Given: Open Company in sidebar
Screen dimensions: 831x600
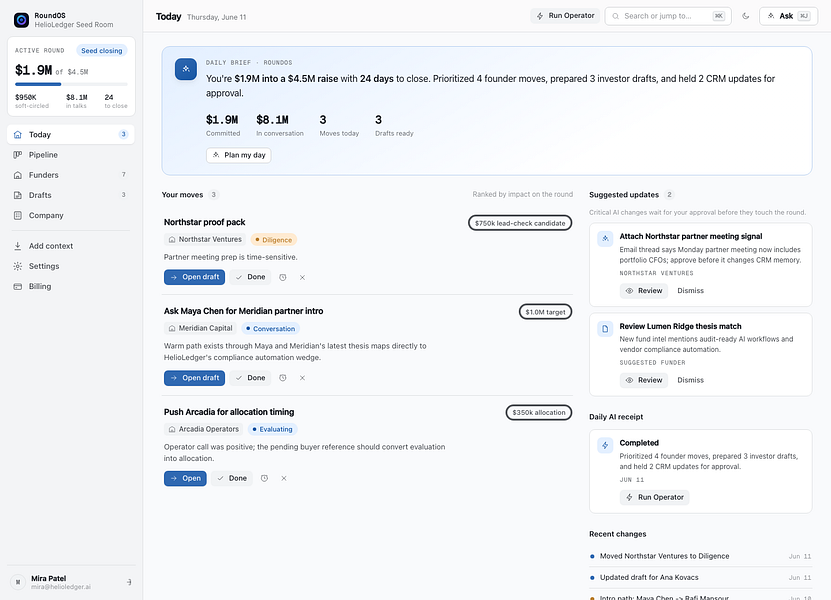Looking at the screenshot, I should tap(71, 215).
